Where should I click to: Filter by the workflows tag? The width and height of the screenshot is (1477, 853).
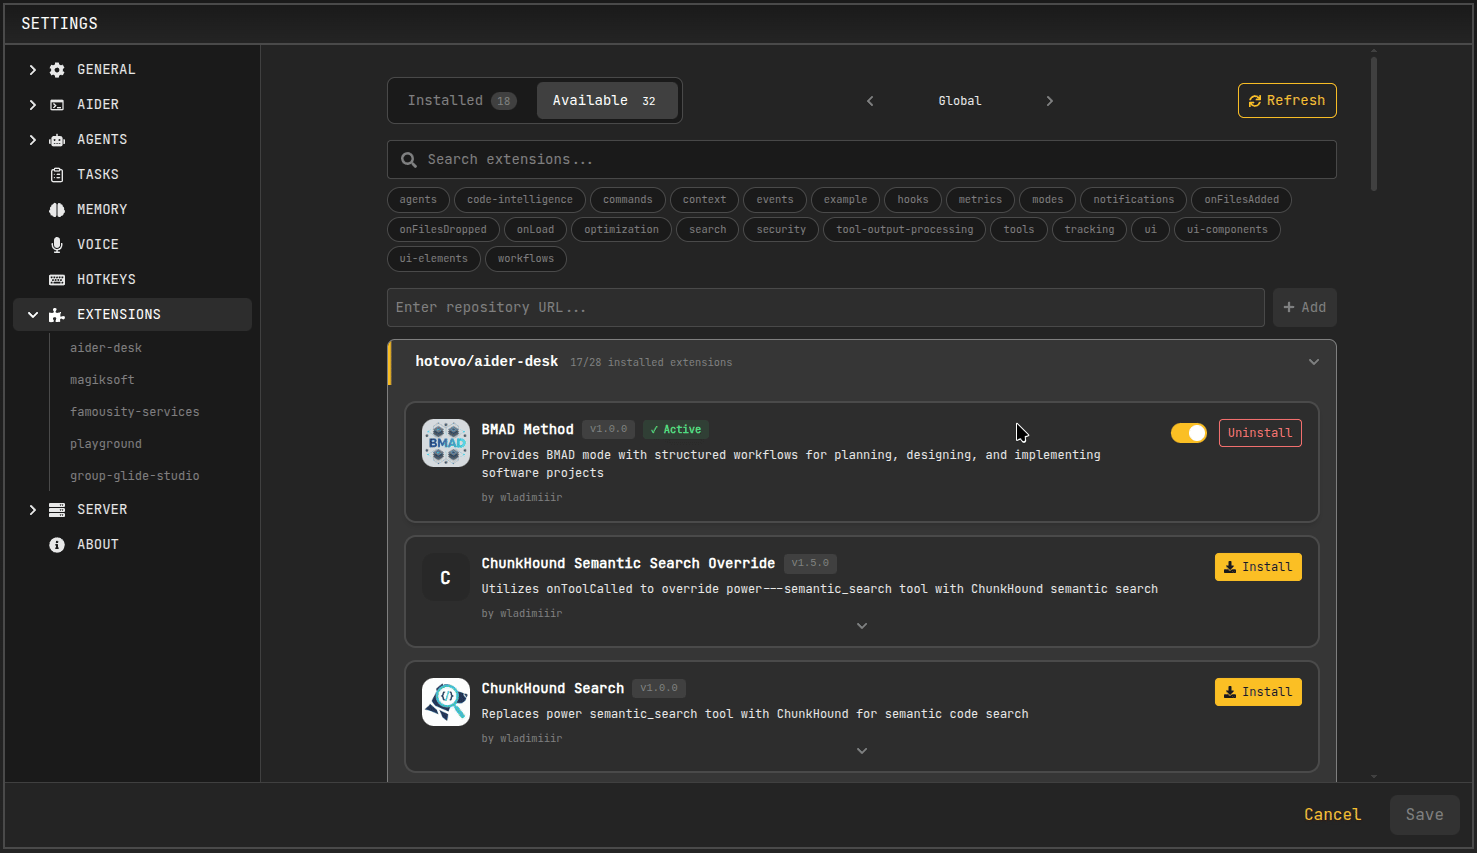pyautogui.click(x=526, y=259)
